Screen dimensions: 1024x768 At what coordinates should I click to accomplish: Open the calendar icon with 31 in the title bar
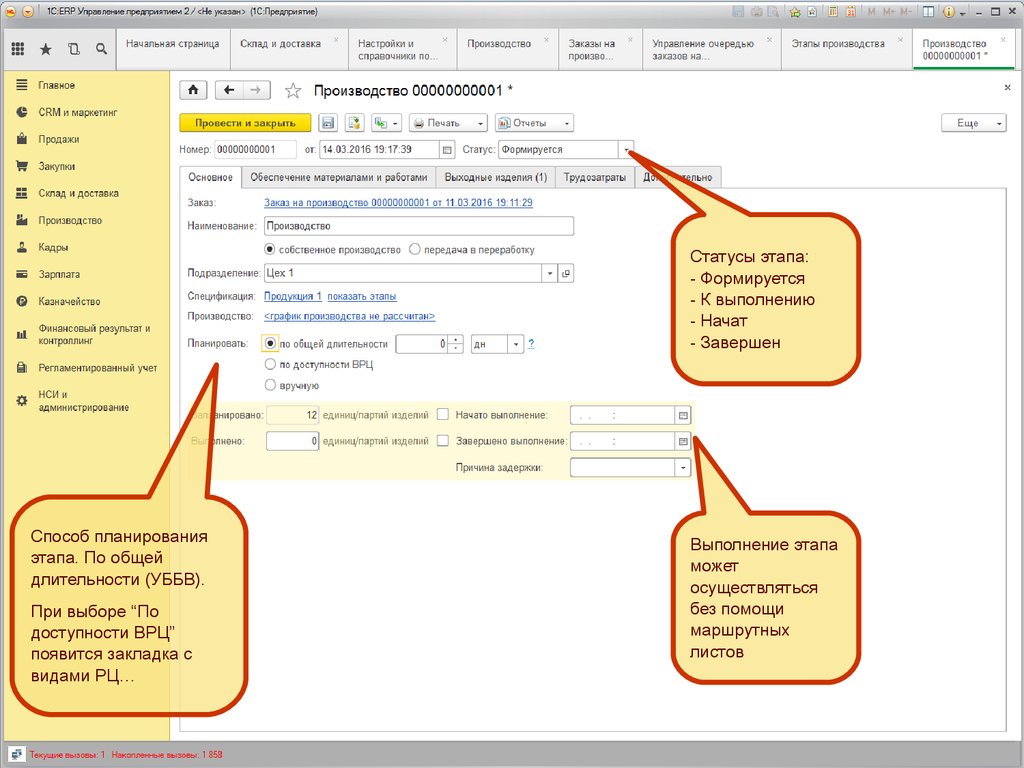[851, 12]
